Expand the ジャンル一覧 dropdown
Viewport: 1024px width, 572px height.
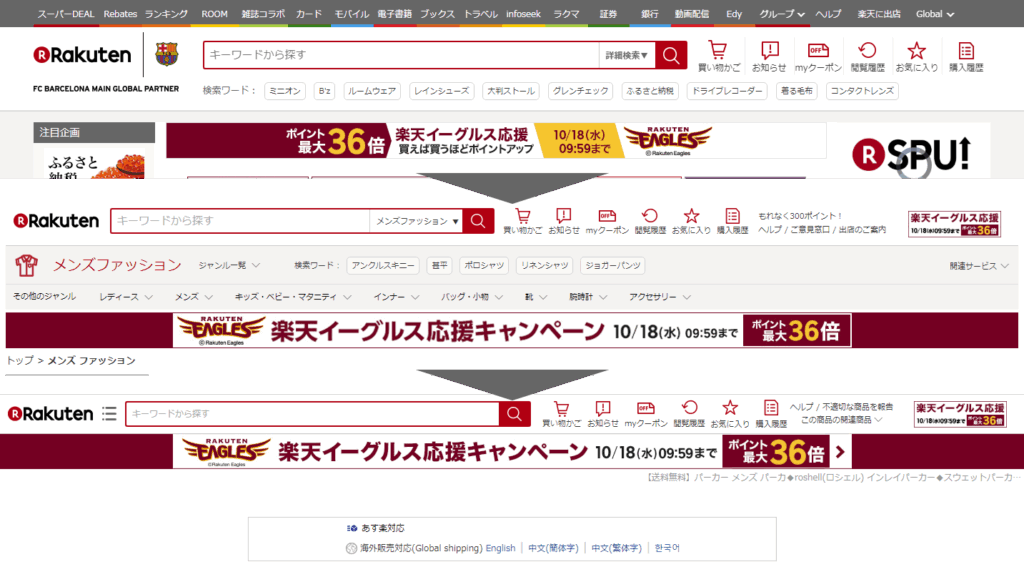tap(229, 265)
